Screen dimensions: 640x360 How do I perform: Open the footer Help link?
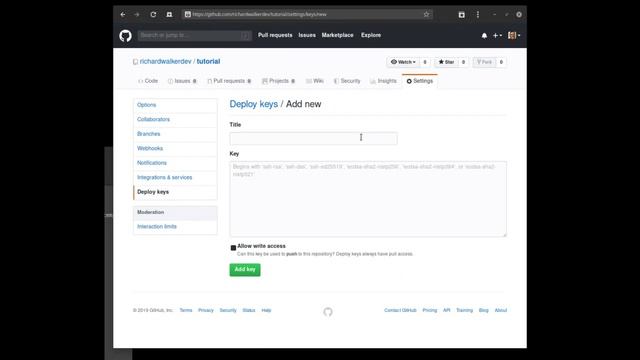(x=266, y=310)
